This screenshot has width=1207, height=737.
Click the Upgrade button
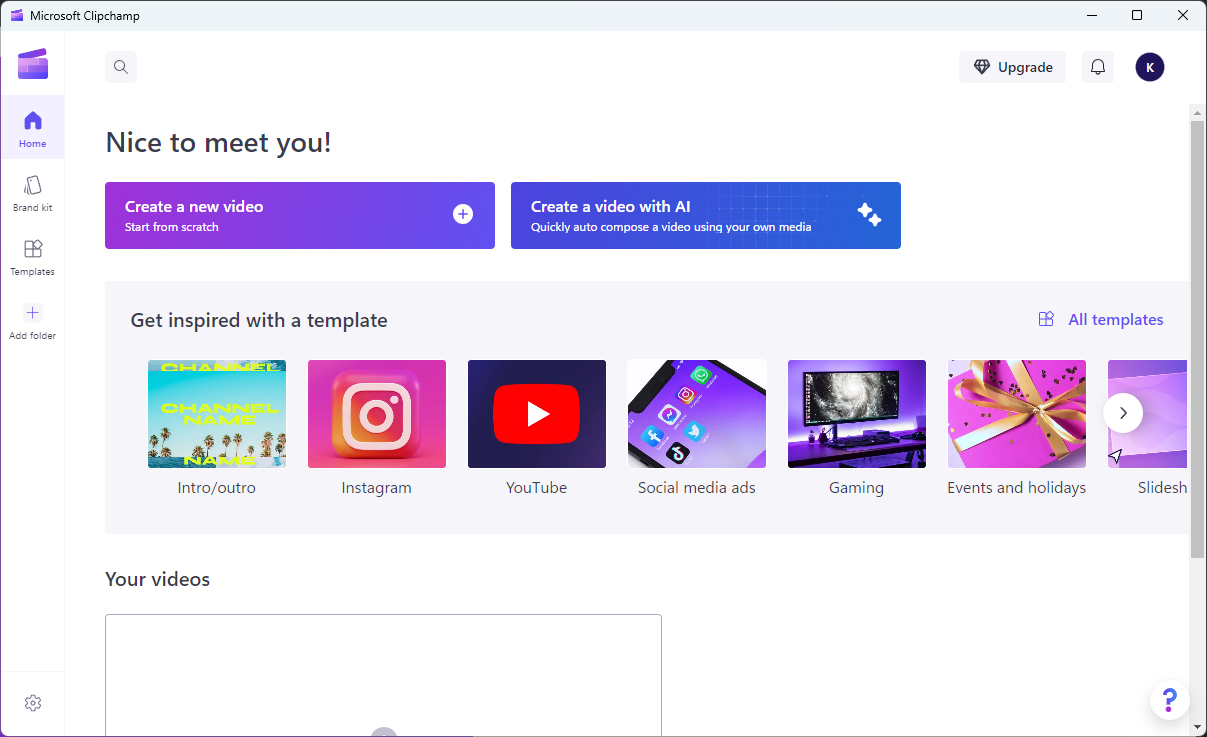1012,67
